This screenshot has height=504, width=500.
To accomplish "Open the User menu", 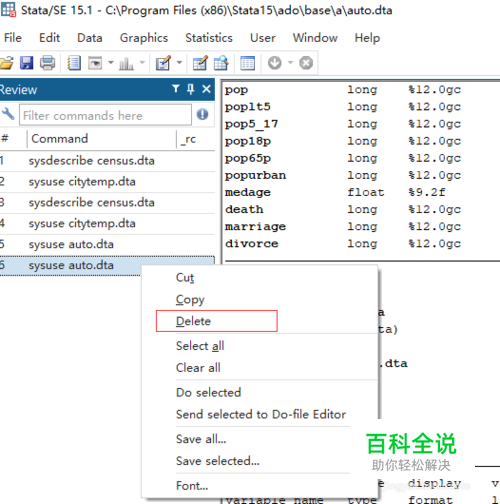I will pos(263,38).
